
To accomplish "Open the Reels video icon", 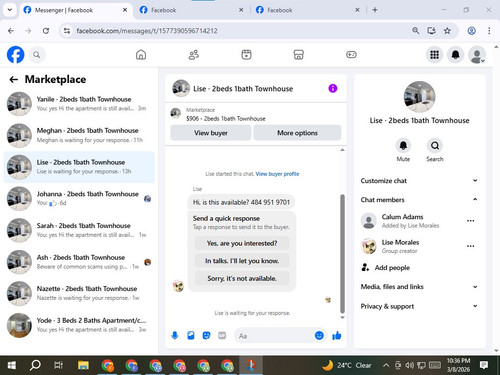I will (x=246, y=55).
